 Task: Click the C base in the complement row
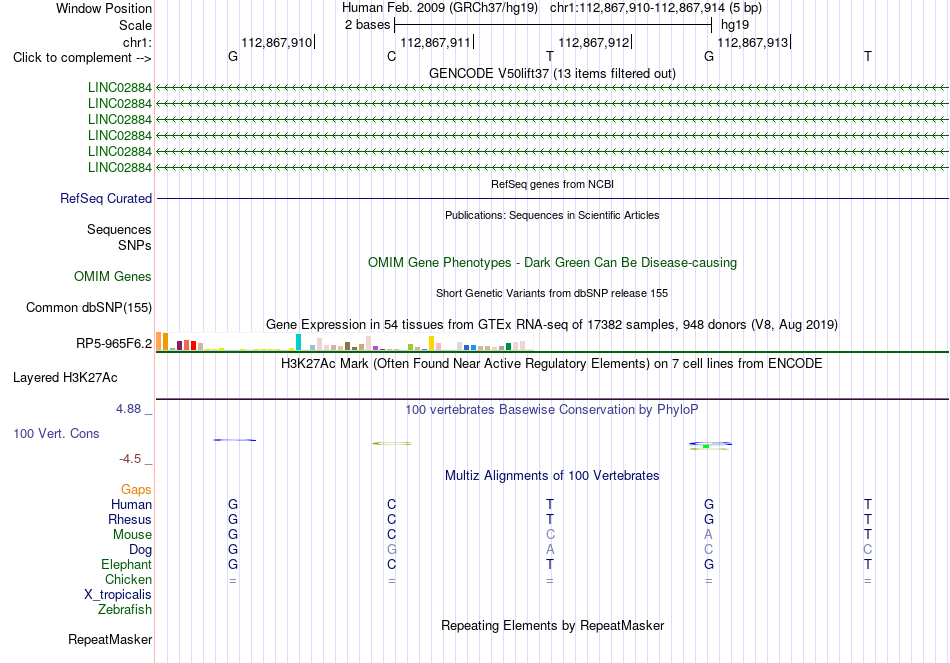point(391,56)
